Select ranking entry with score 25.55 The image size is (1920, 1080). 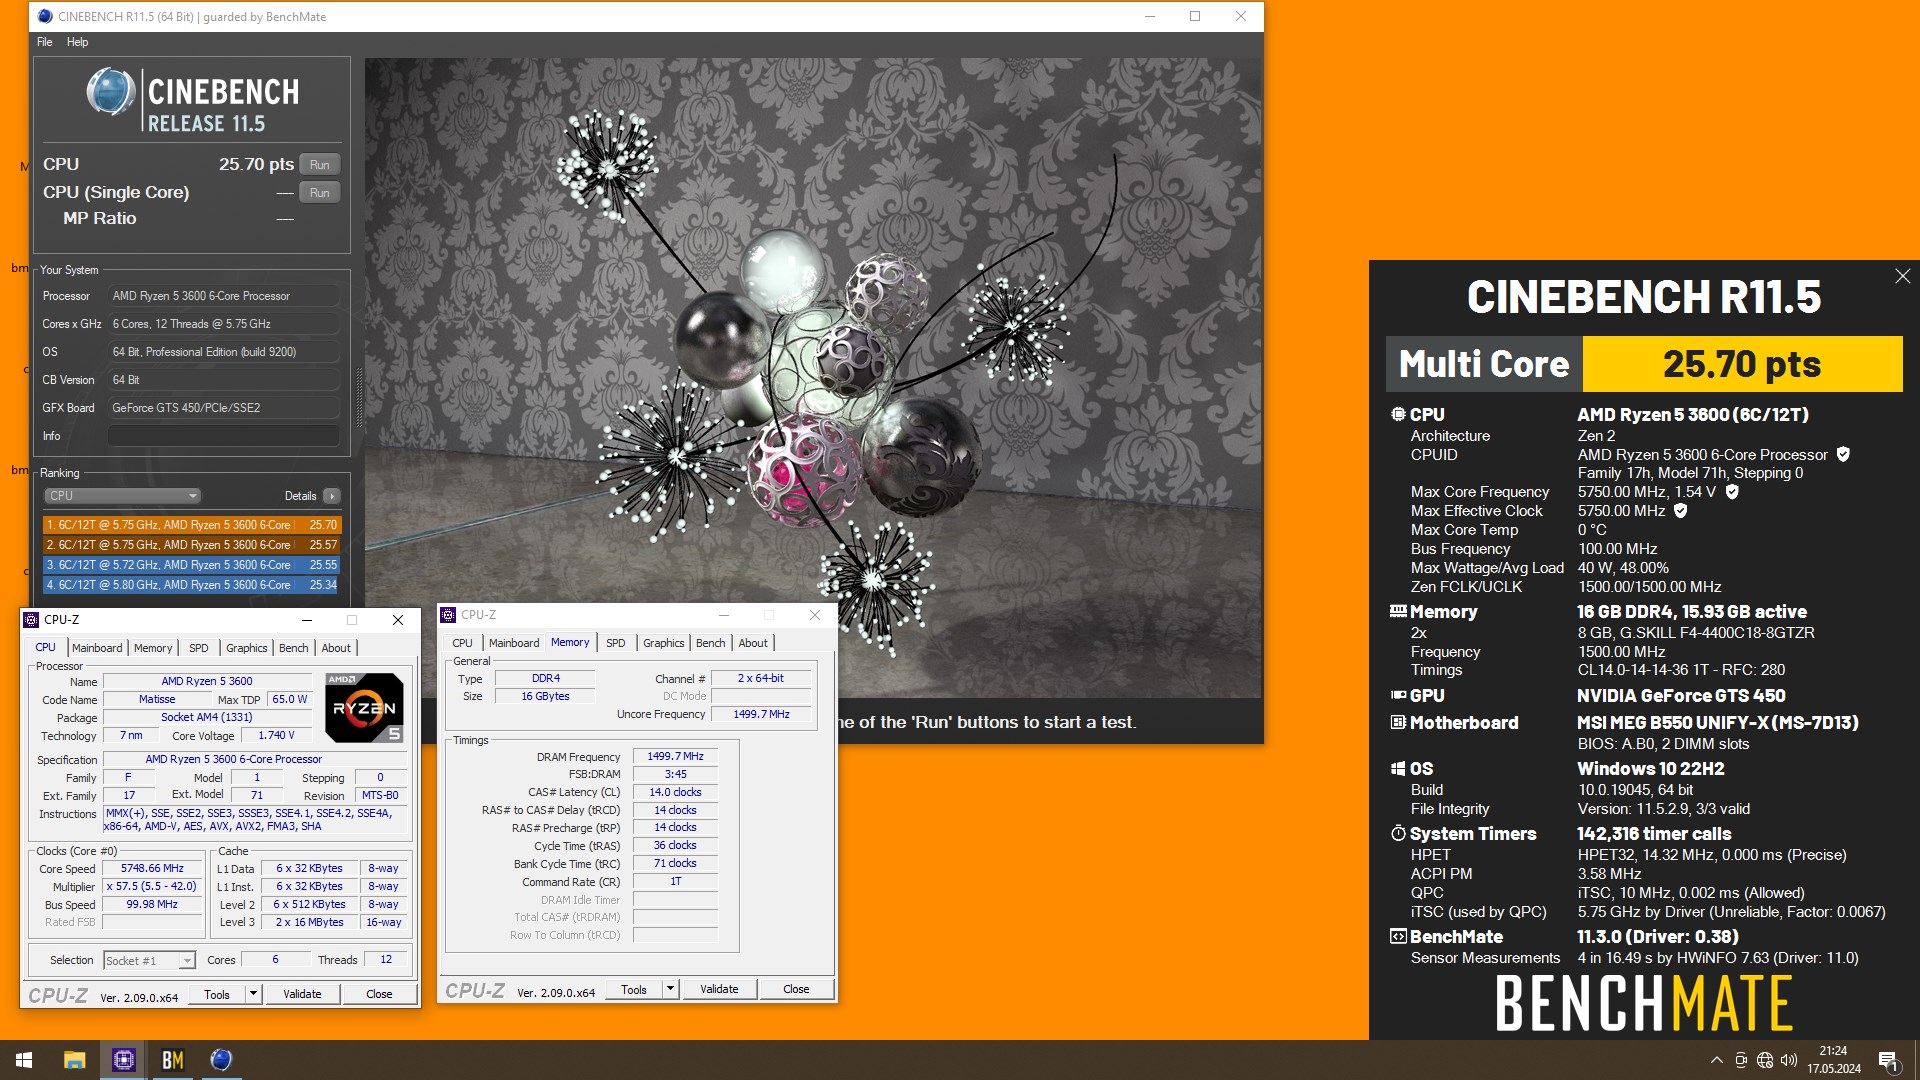[192, 565]
